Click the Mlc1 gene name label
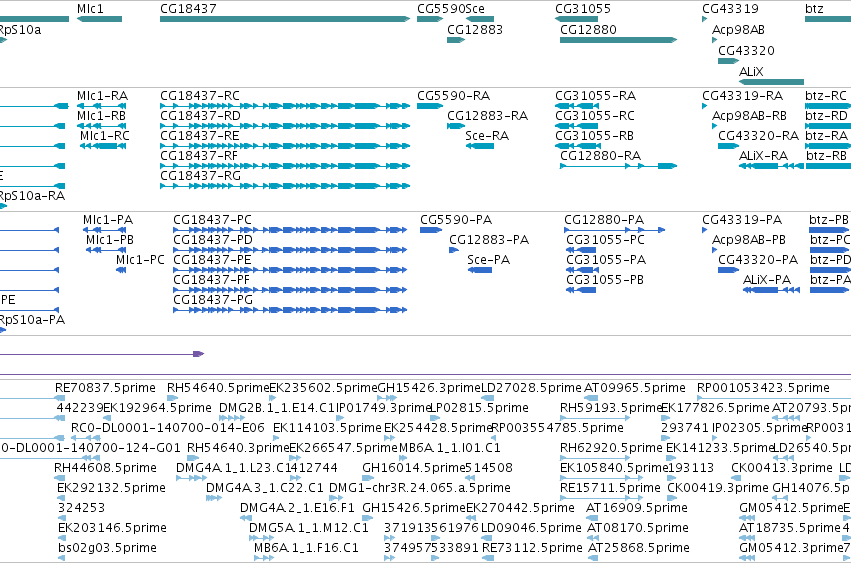The width and height of the screenshot is (851, 563). click(90, 9)
